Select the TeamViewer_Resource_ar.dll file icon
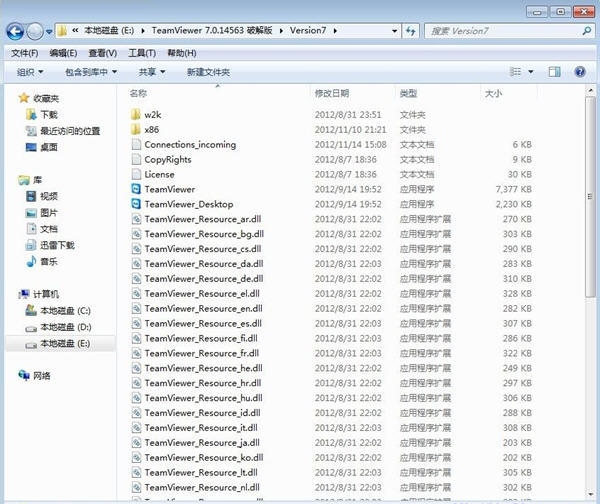The height and width of the screenshot is (504, 600). [136, 219]
